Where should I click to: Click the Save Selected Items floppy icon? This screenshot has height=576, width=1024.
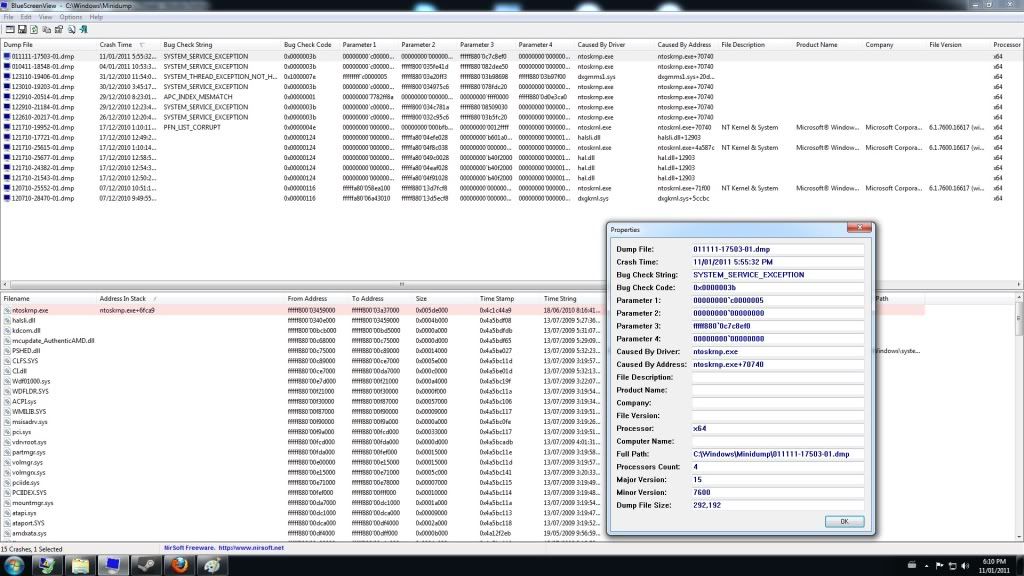click(x=22, y=29)
